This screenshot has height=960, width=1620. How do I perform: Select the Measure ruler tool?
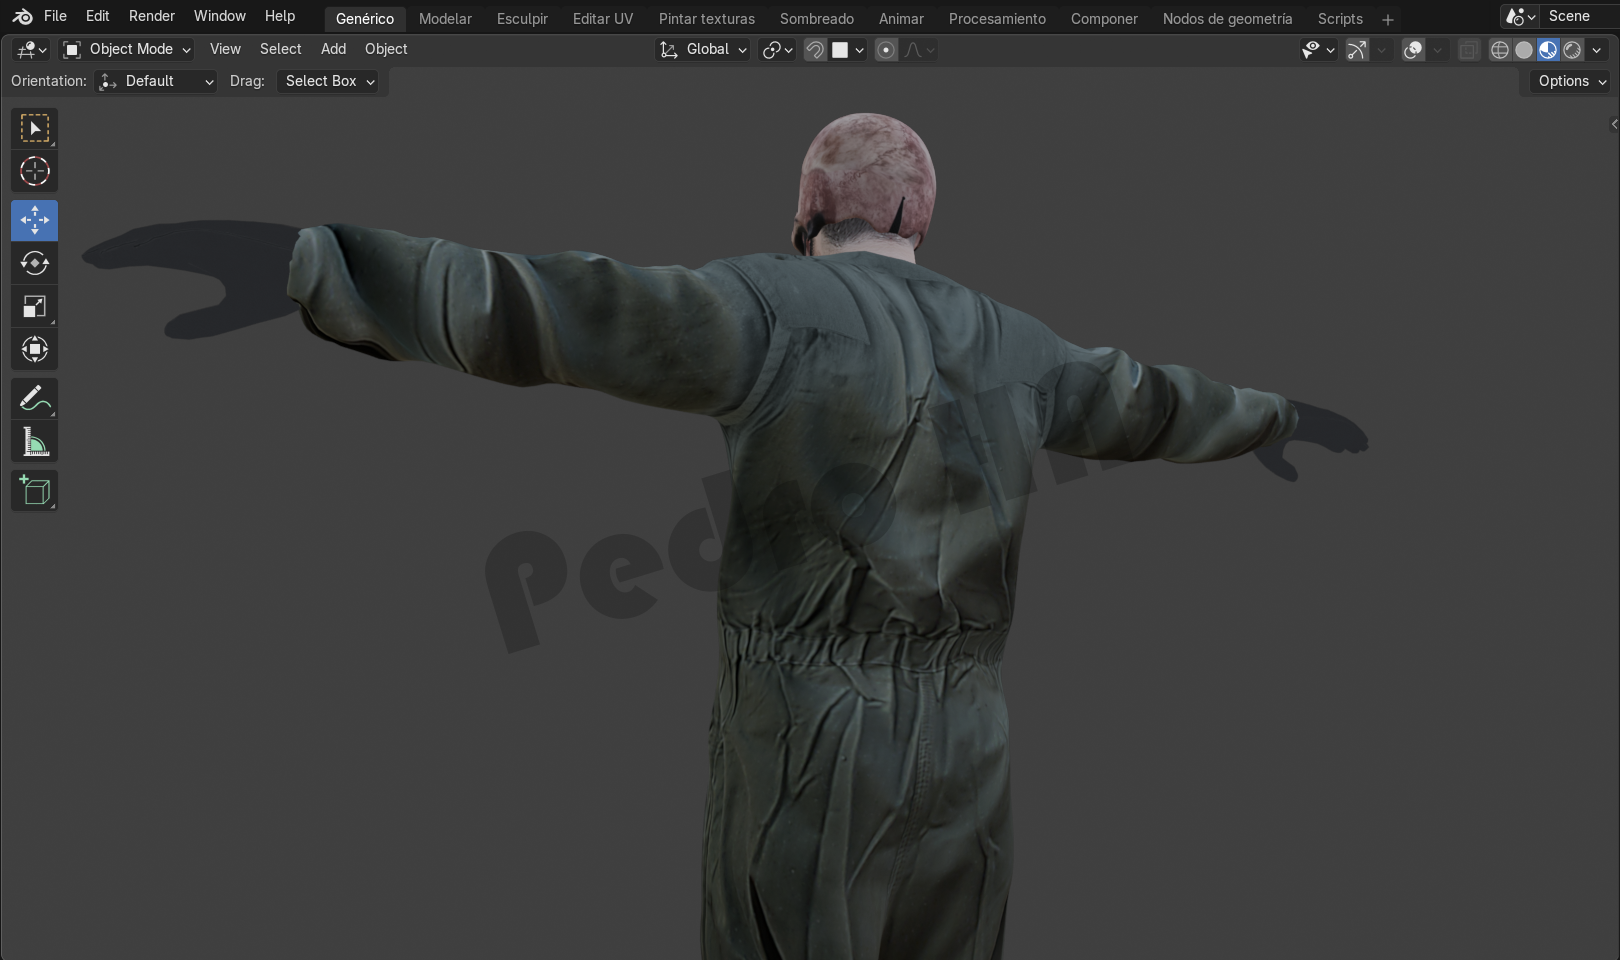click(34, 442)
